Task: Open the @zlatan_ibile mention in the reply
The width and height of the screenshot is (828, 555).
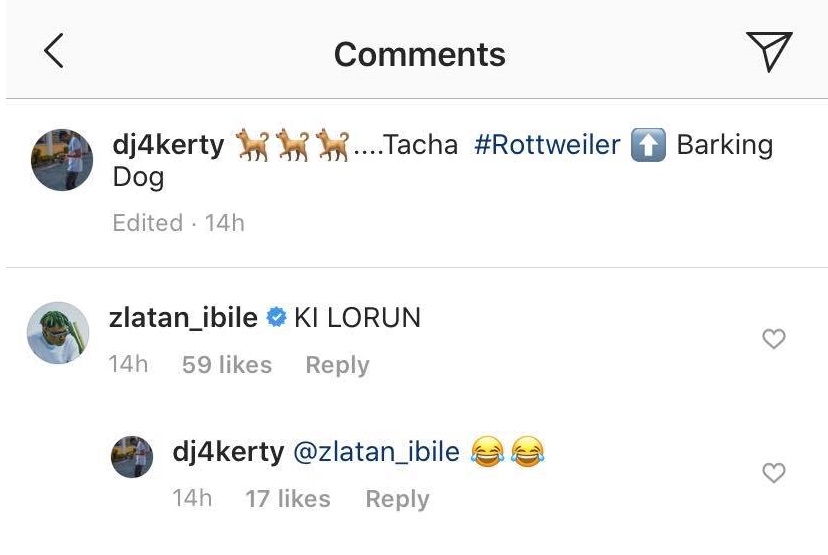Action: 376,452
